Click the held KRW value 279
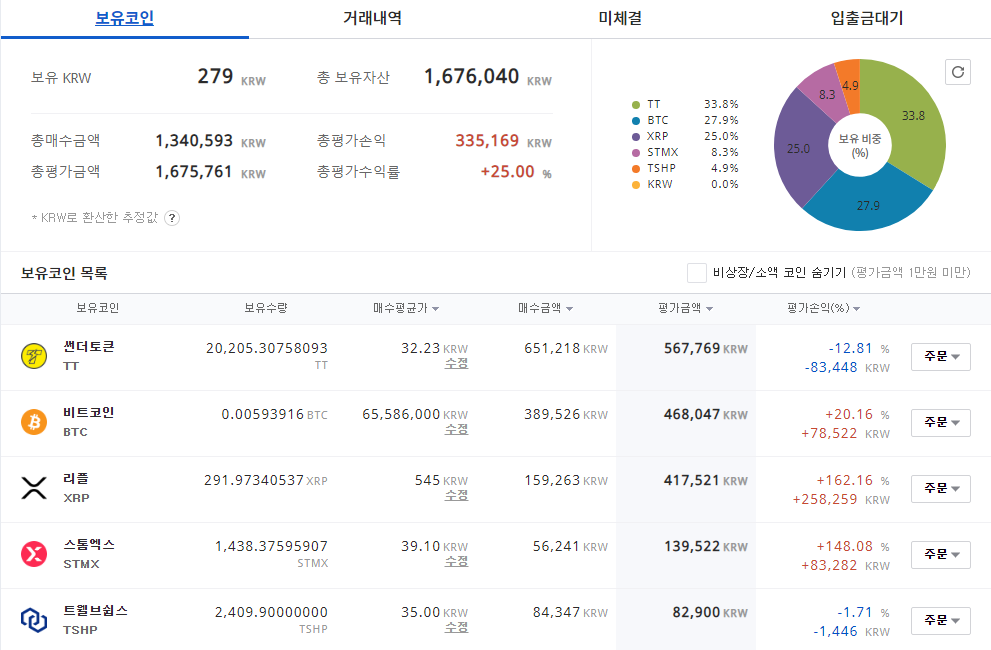The width and height of the screenshot is (991, 650). [216, 77]
